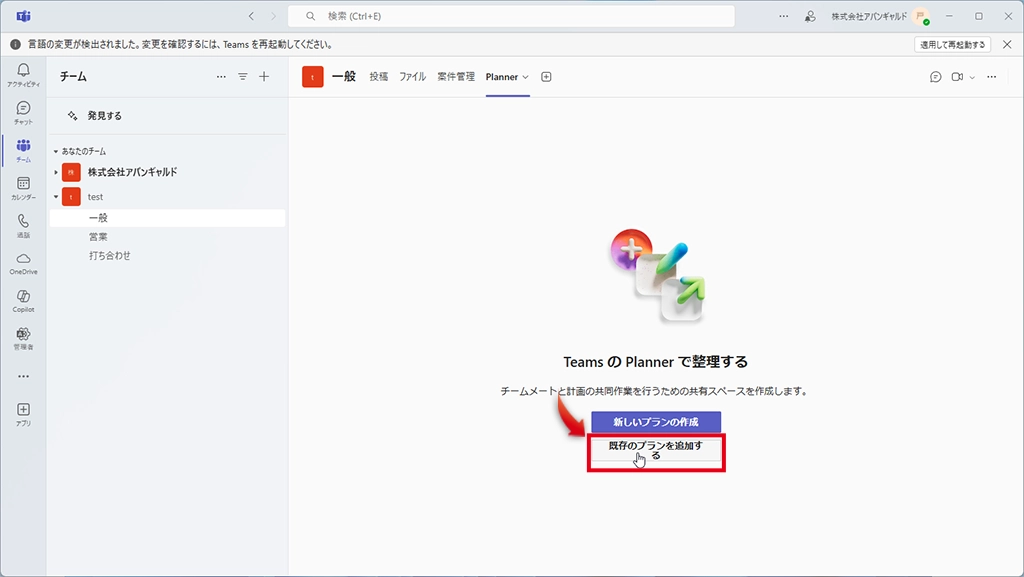Launch OneDrive from the sidebar
1024x577 pixels.
[24, 263]
